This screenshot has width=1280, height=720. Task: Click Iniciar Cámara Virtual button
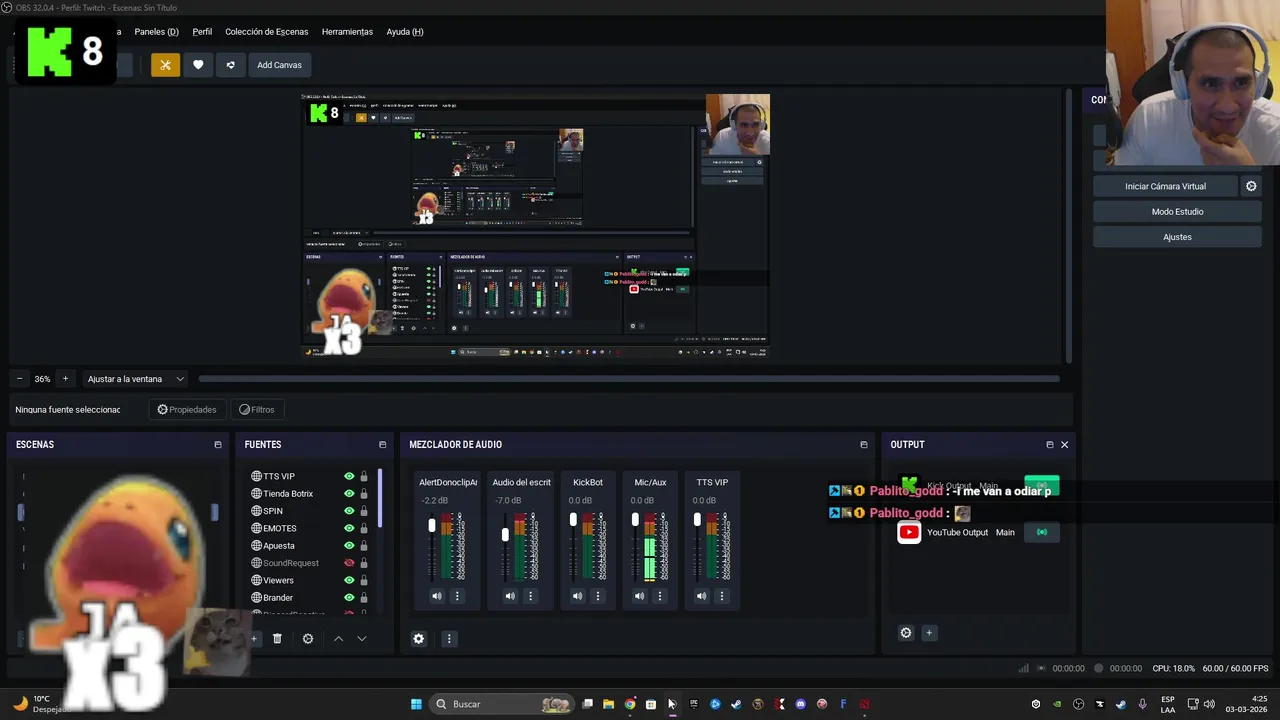point(1165,186)
